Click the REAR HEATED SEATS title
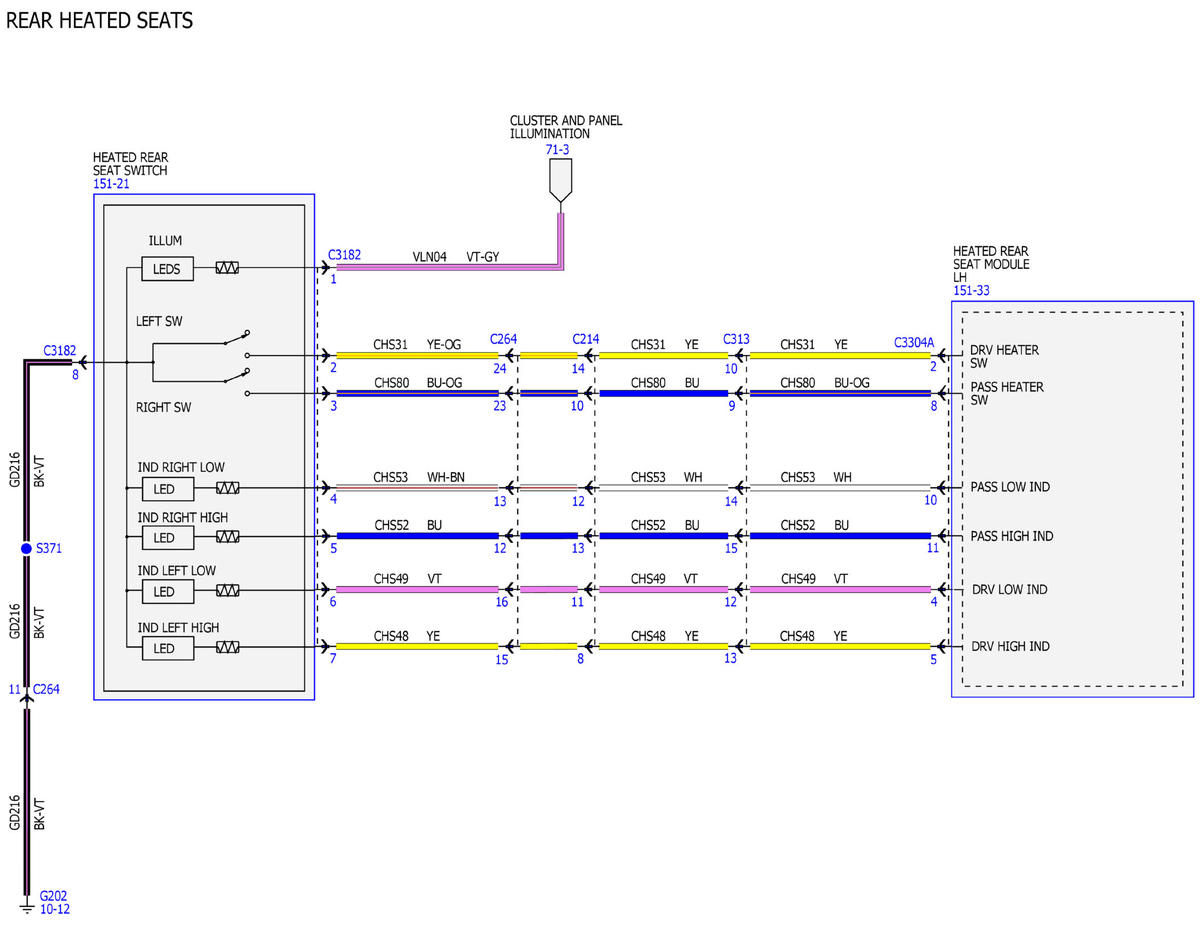Viewport: 1200px width, 927px height. pyautogui.click(x=99, y=20)
